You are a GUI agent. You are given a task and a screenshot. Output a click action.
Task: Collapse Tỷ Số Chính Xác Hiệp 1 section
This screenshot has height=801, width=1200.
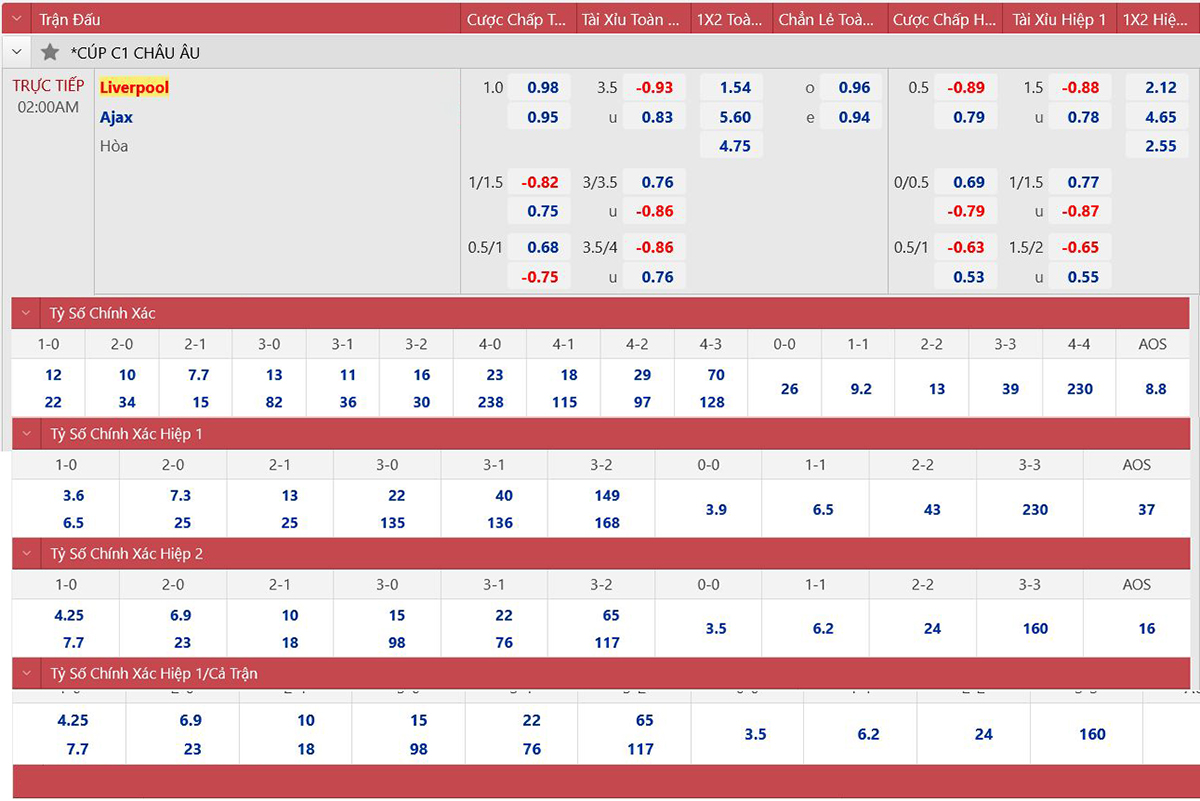27,434
